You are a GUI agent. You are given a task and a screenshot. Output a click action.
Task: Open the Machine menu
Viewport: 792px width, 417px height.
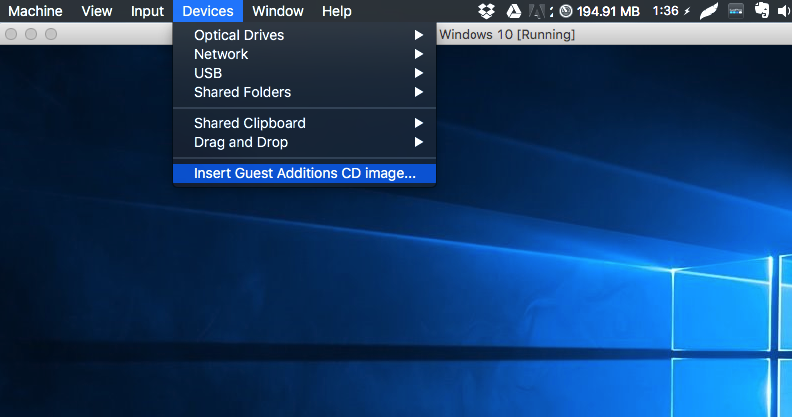(35, 11)
